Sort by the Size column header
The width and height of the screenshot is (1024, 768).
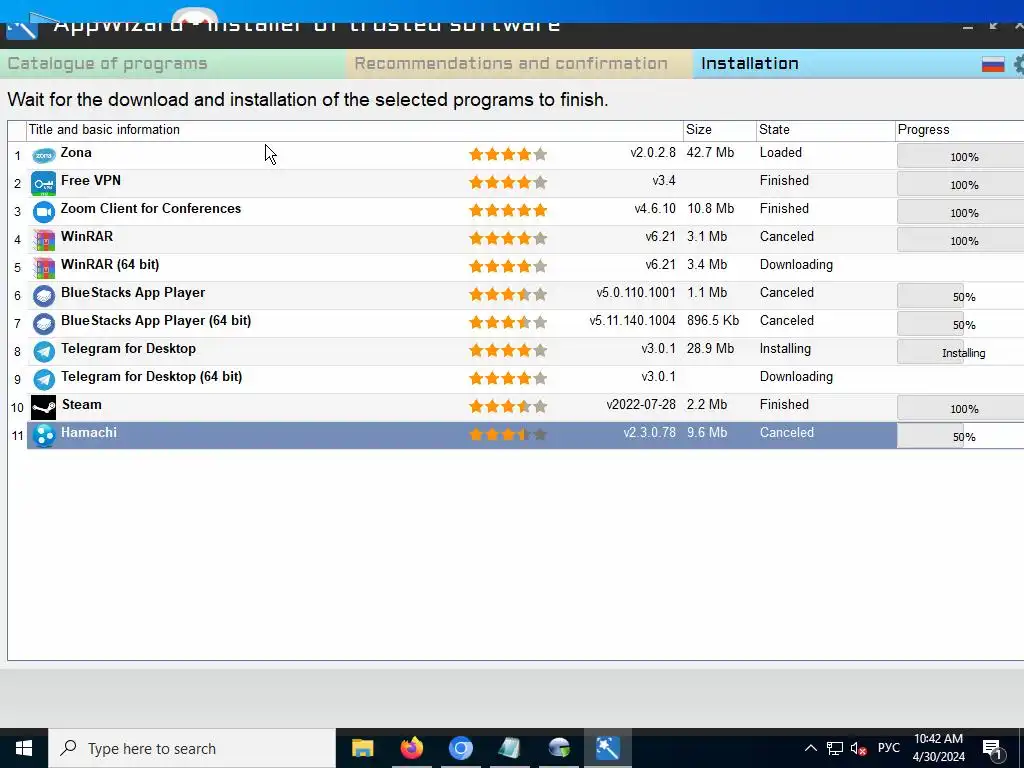[x=720, y=130]
